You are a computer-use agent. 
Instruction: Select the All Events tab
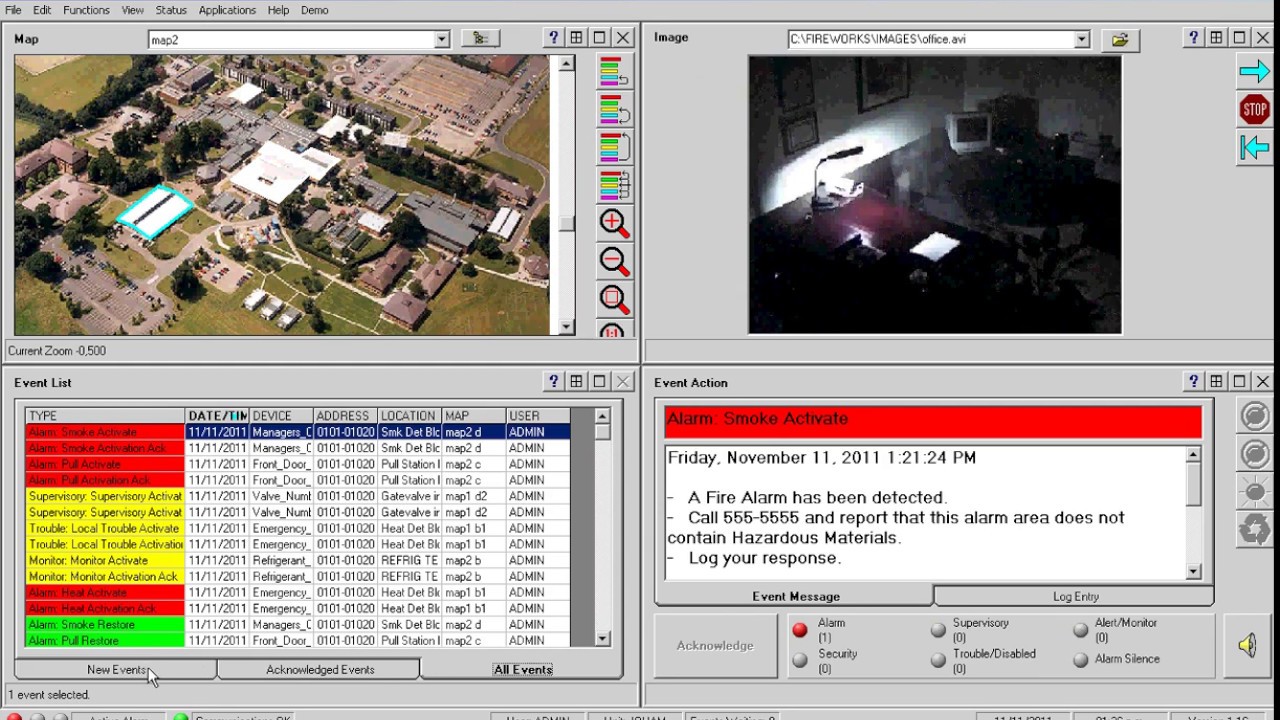(523, 669)
